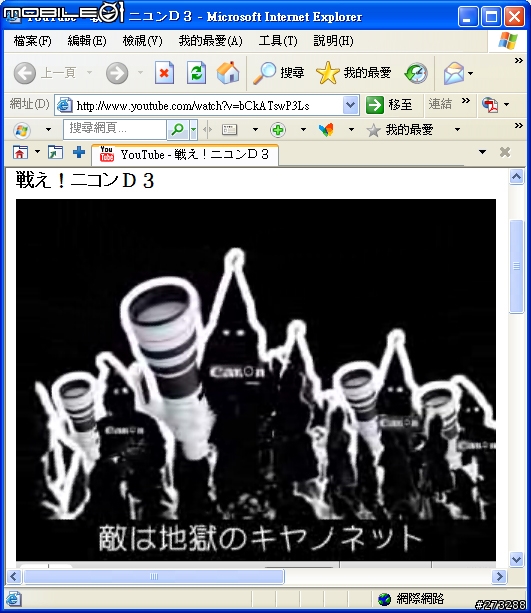Open dropdown beside Live toolbar 我的最愛

click(457, 130)
